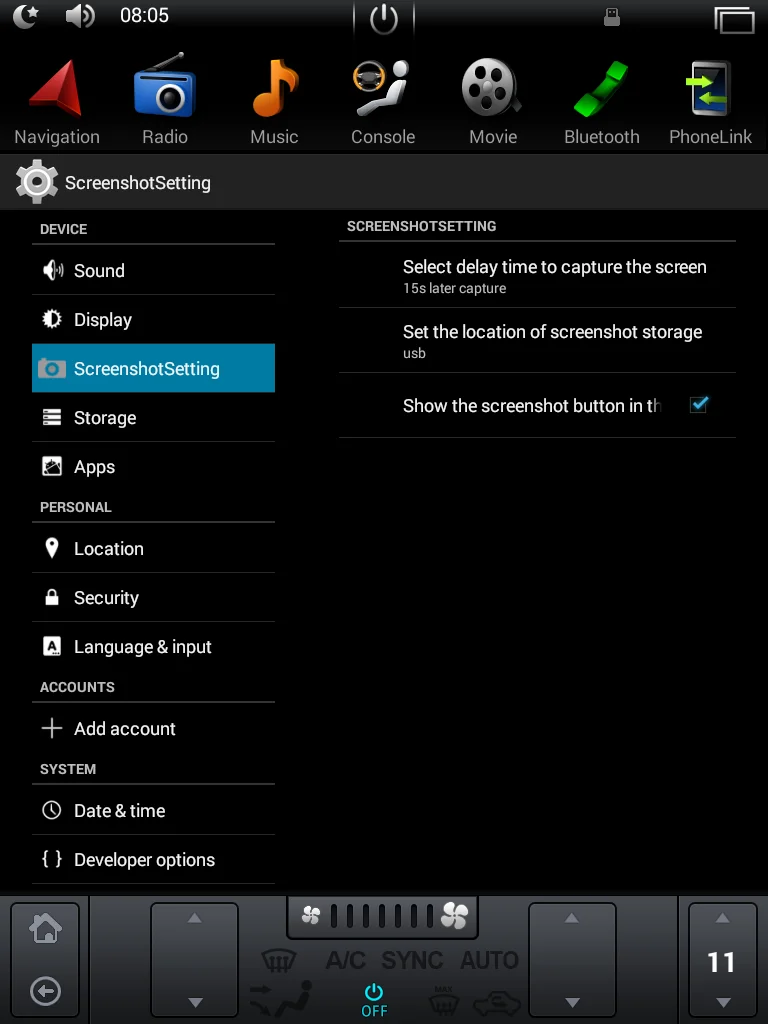Open the PhoneLink app
The height and width of the screenshot is (1024, 768).
709,88
